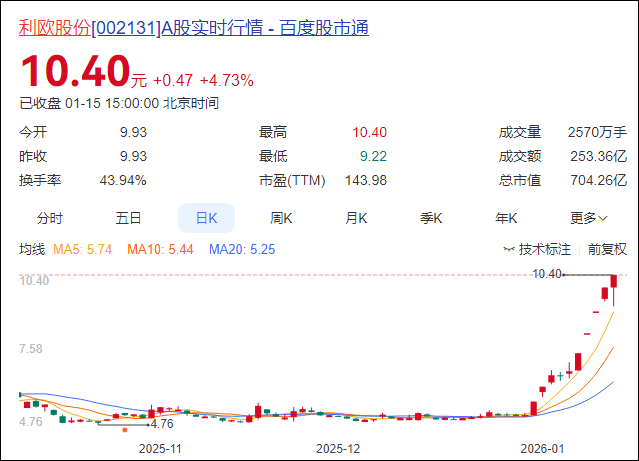
Task: Click the 10.40 high annotation label on chart
Action: point(547,274)
